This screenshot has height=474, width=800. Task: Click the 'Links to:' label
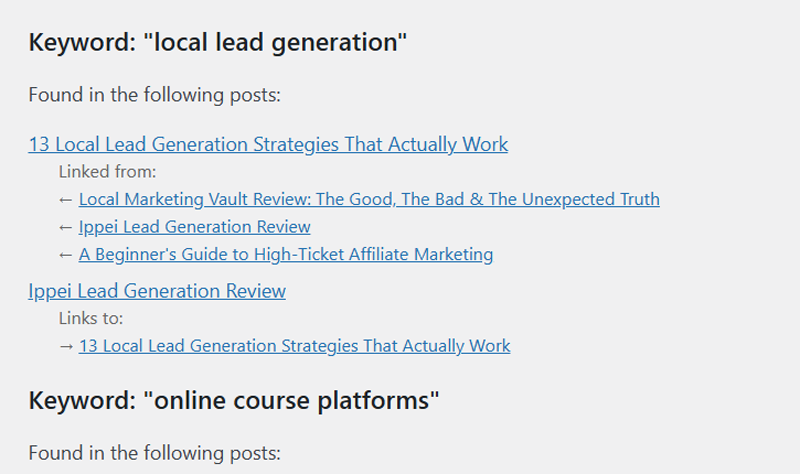91,318
